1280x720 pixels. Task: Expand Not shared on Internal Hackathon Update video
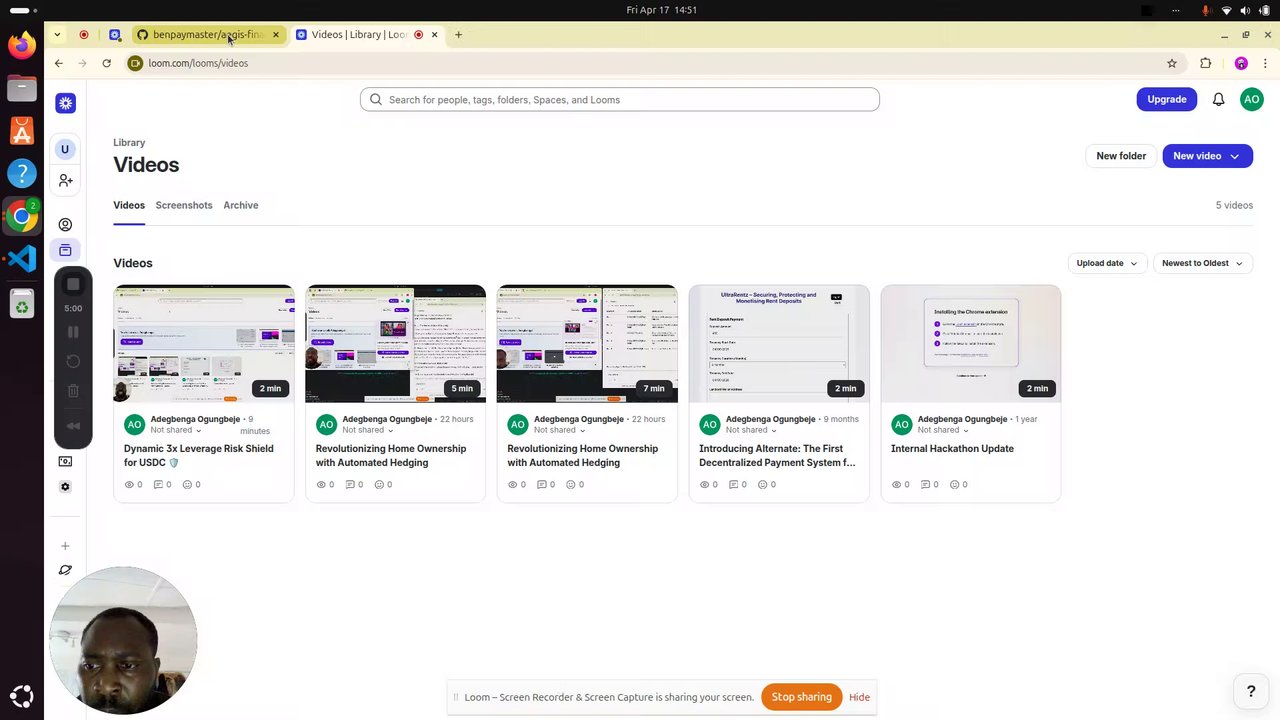[943, 430]
